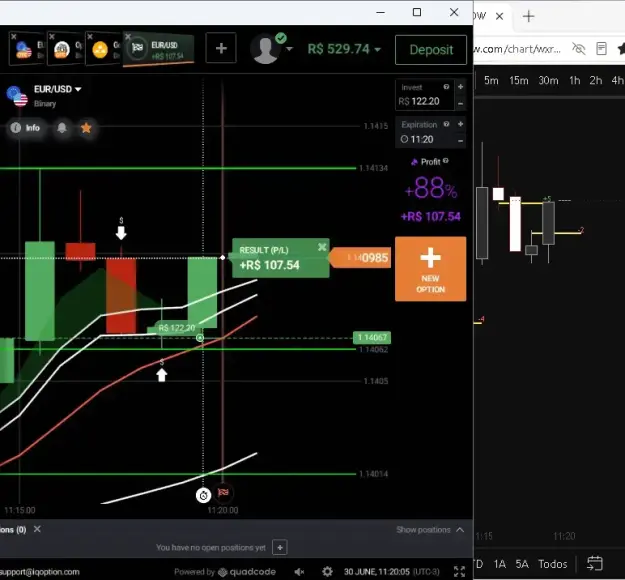Open the settings gear icon
This screenshot has width=625, height=580.
point(327,572)
